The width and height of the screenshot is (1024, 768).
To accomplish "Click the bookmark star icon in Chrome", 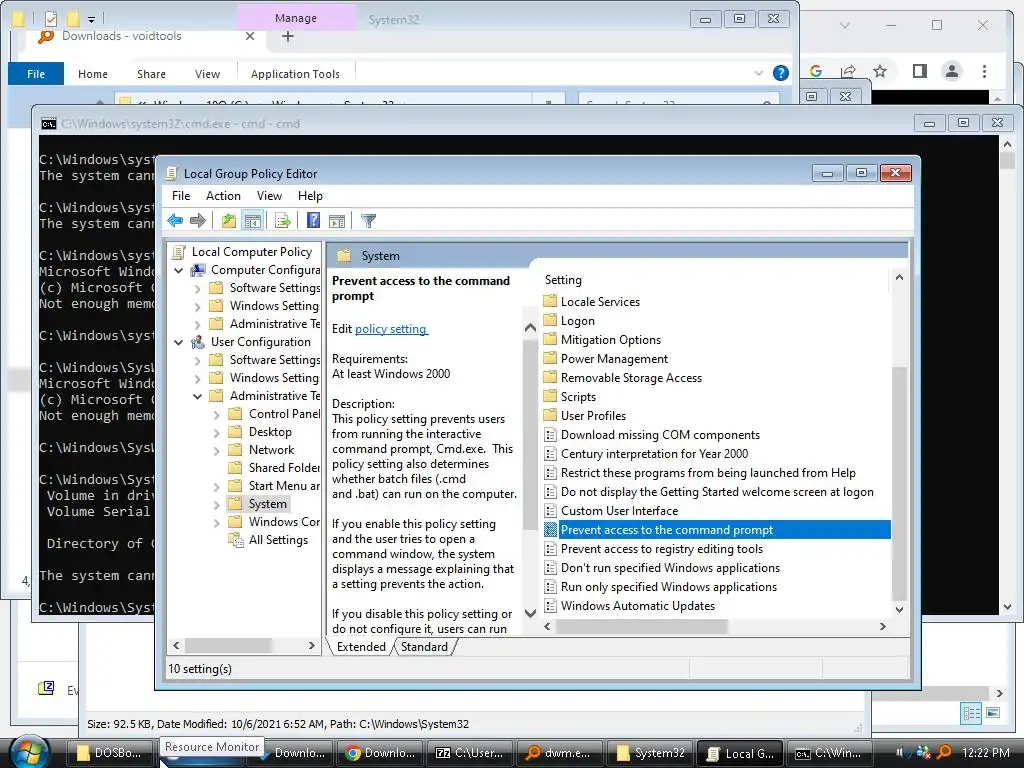I will (880, 71).
